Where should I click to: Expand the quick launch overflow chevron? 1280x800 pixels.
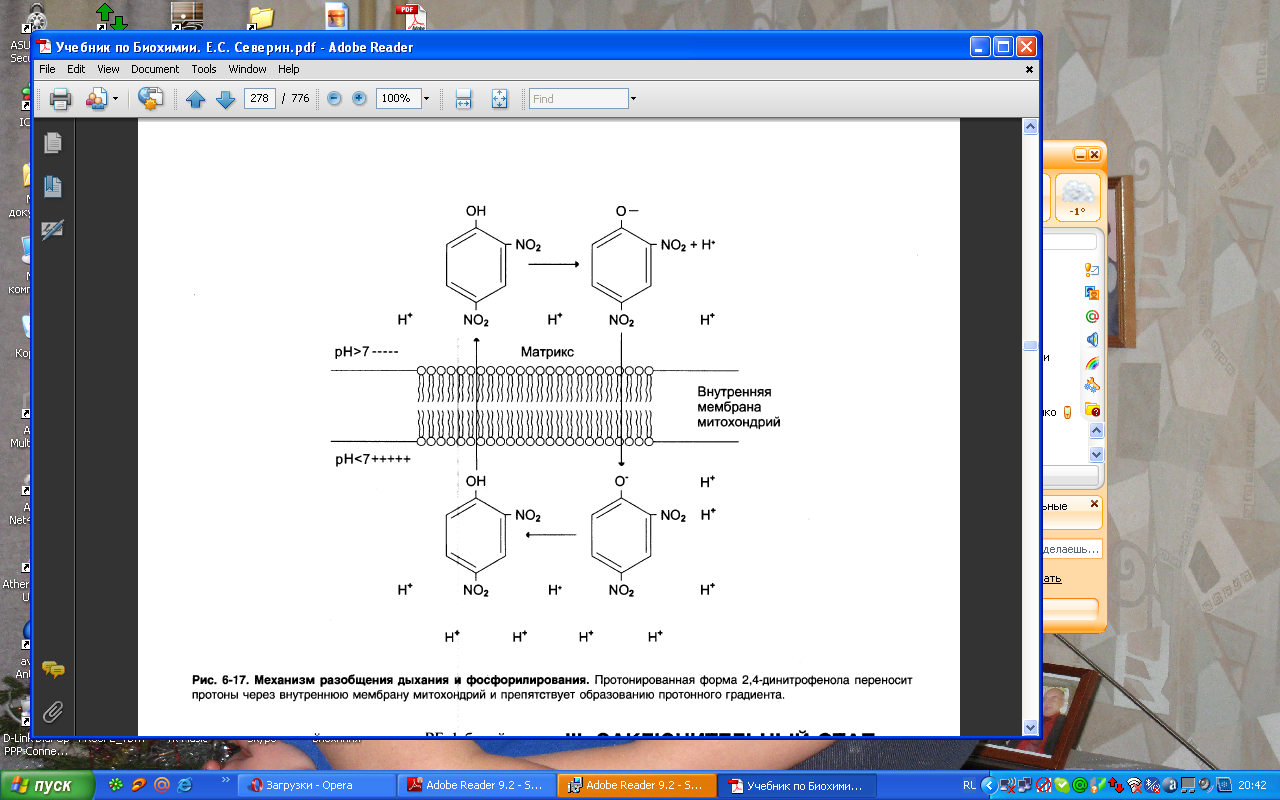(x=225, y=779)
